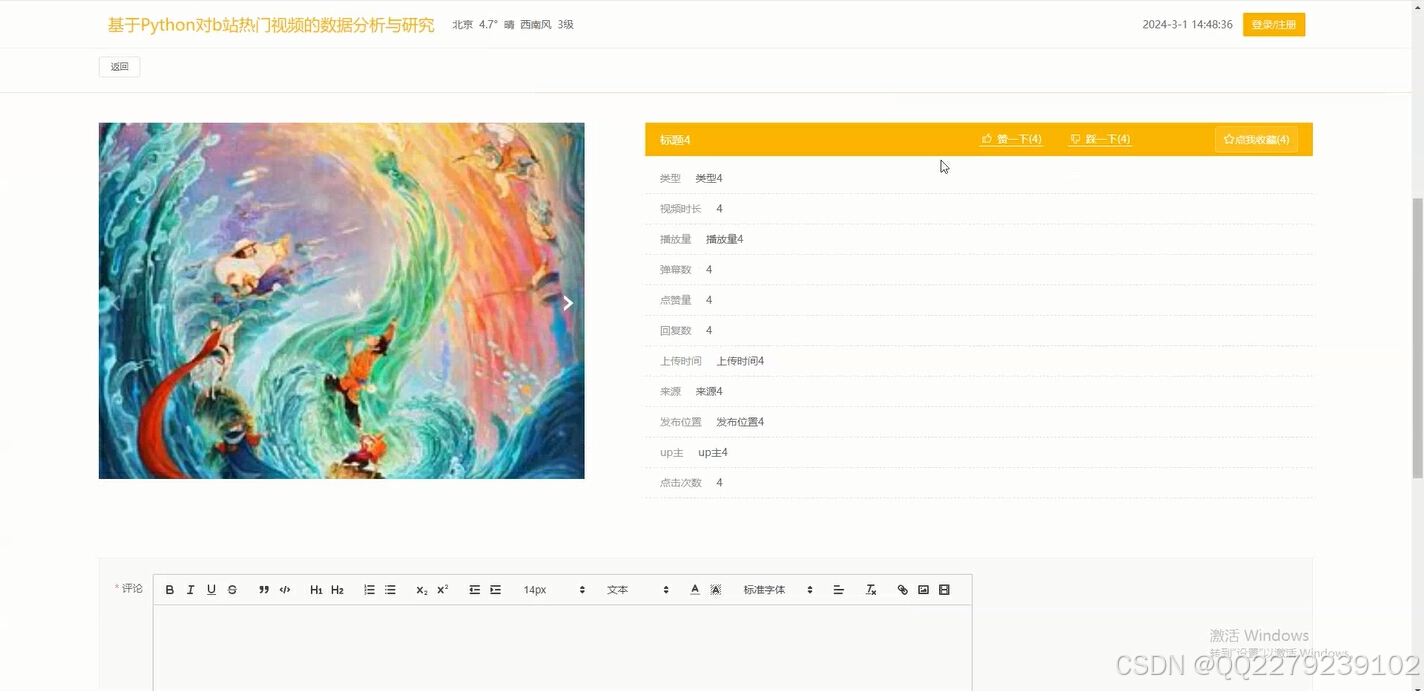Select the ordered list icon

[x=369, y=589]
